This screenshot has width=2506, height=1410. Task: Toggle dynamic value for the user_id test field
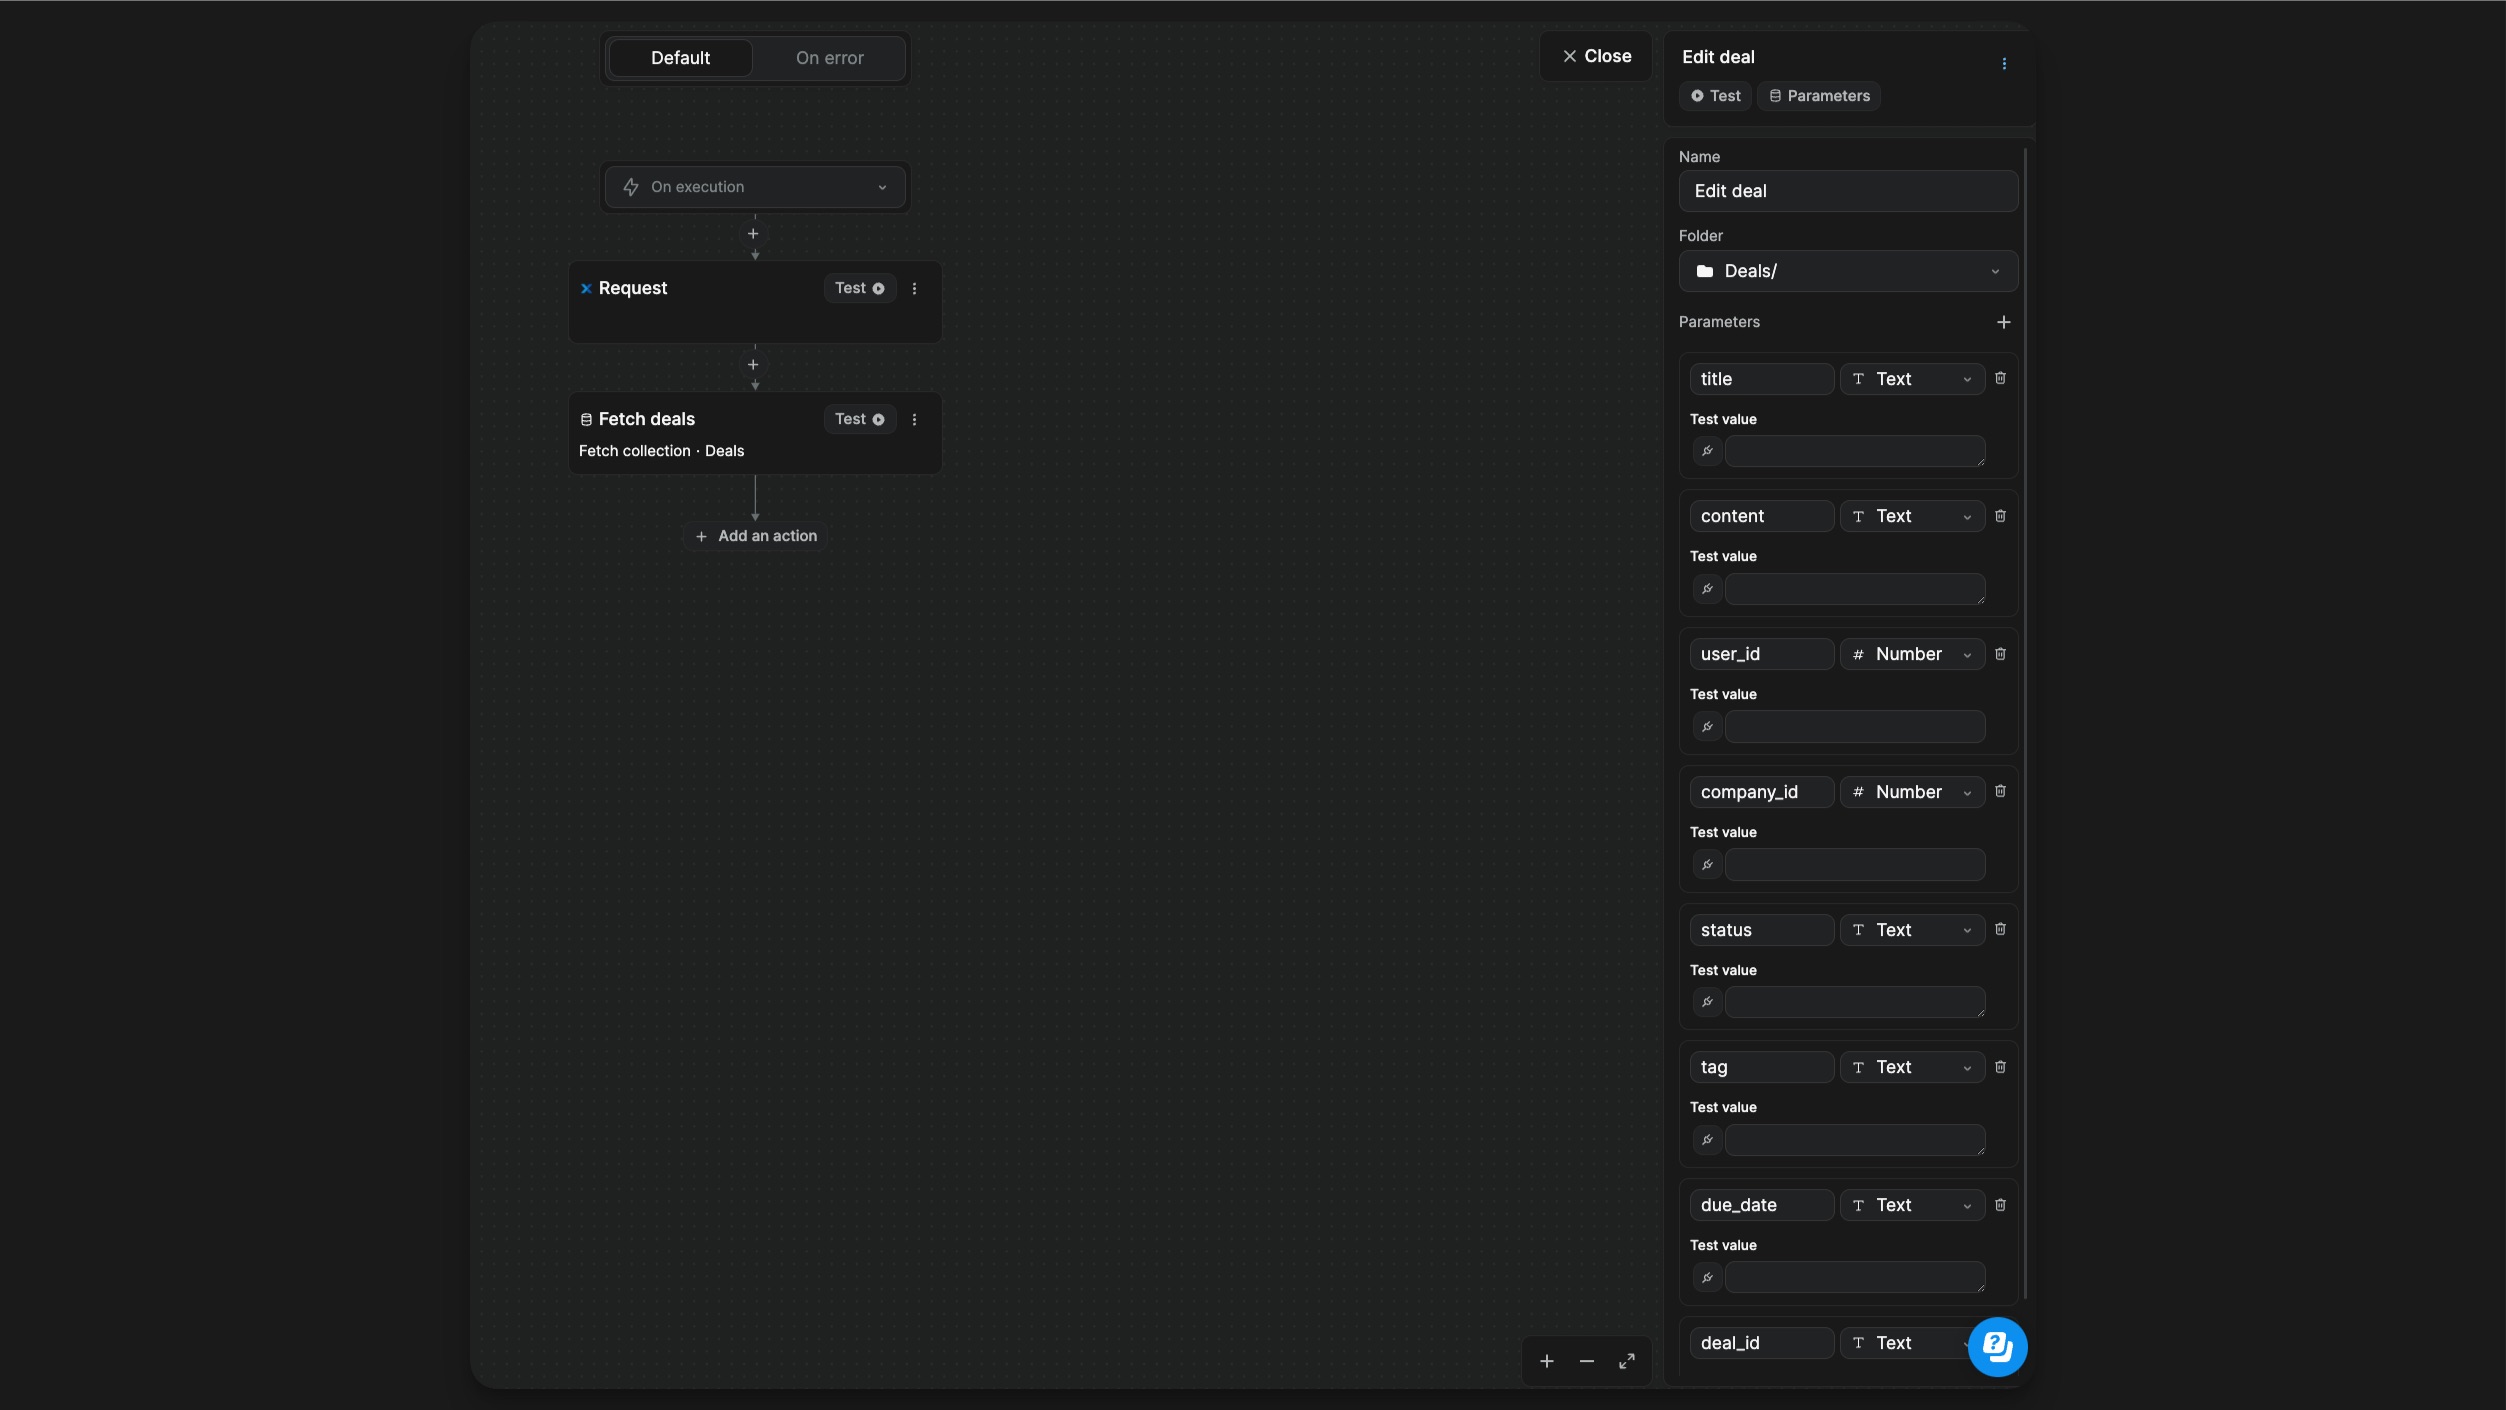coord(1705,727)
